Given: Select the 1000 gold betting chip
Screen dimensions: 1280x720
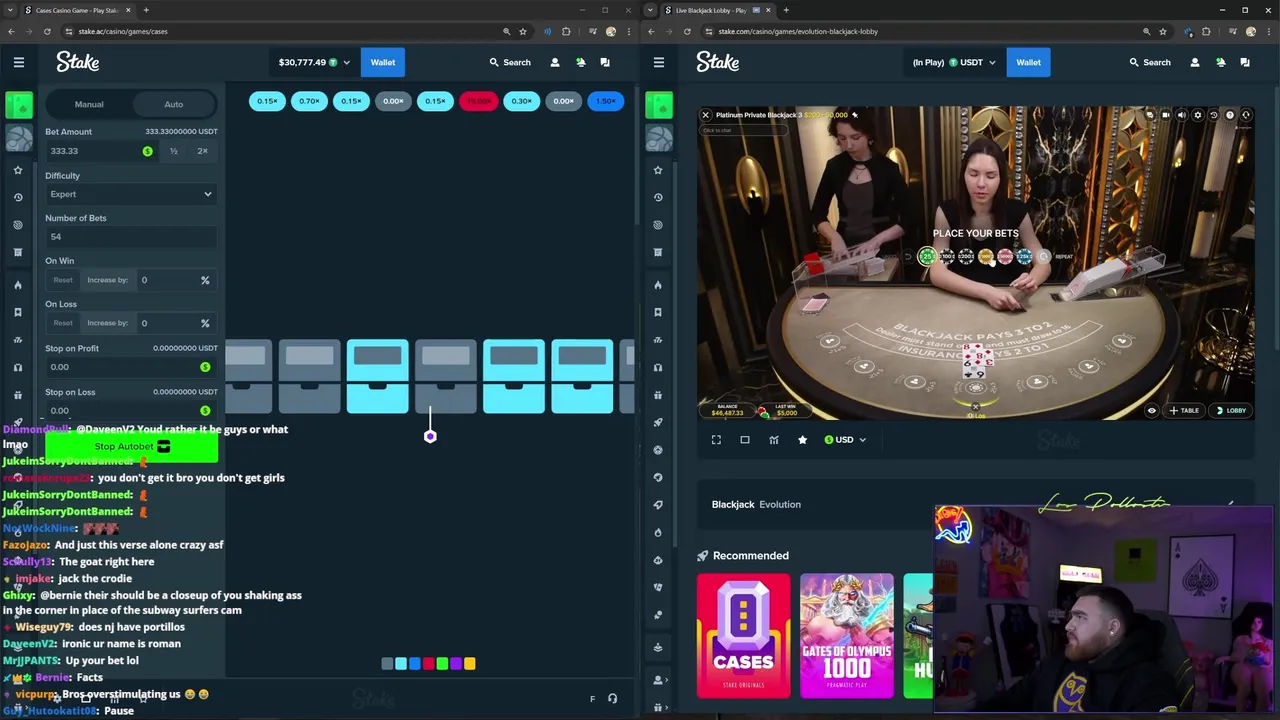Looking at the screenshot, I should click(x=986, y=257).
